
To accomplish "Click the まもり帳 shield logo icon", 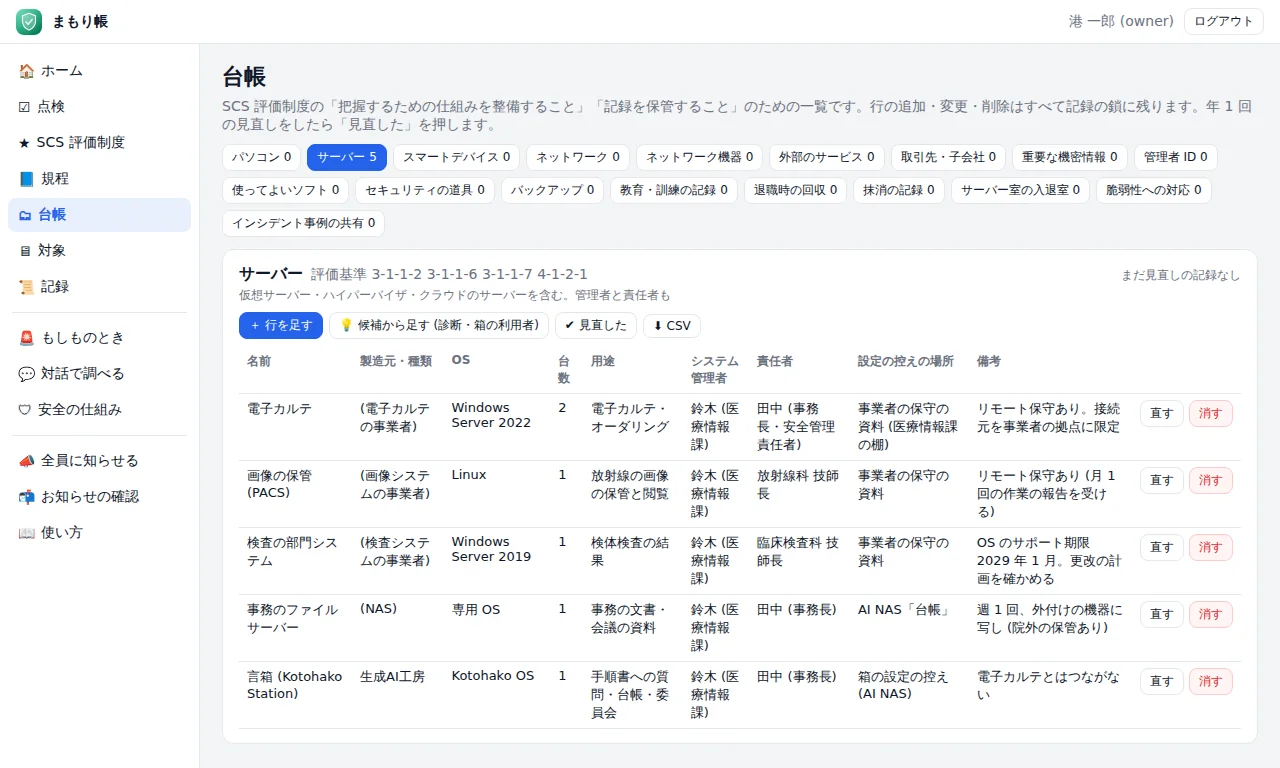I will (29, 21).
